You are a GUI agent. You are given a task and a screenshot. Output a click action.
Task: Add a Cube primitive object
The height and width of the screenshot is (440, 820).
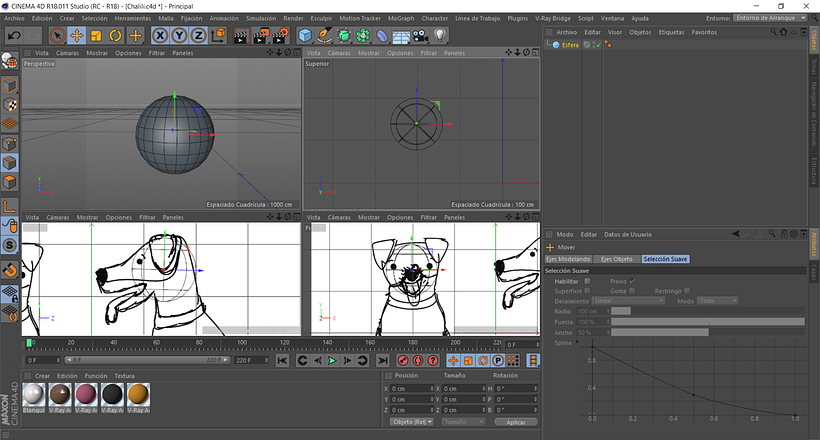click(x=305, y=36)
